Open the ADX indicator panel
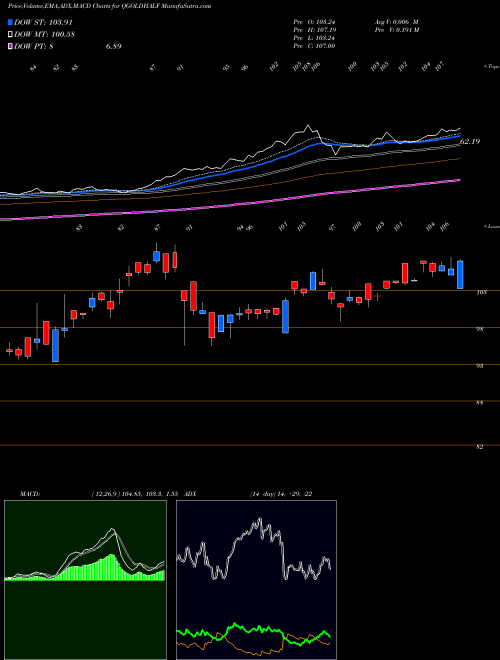The width and height of the screenshot is (500, 660). click(x=256, y=580)
